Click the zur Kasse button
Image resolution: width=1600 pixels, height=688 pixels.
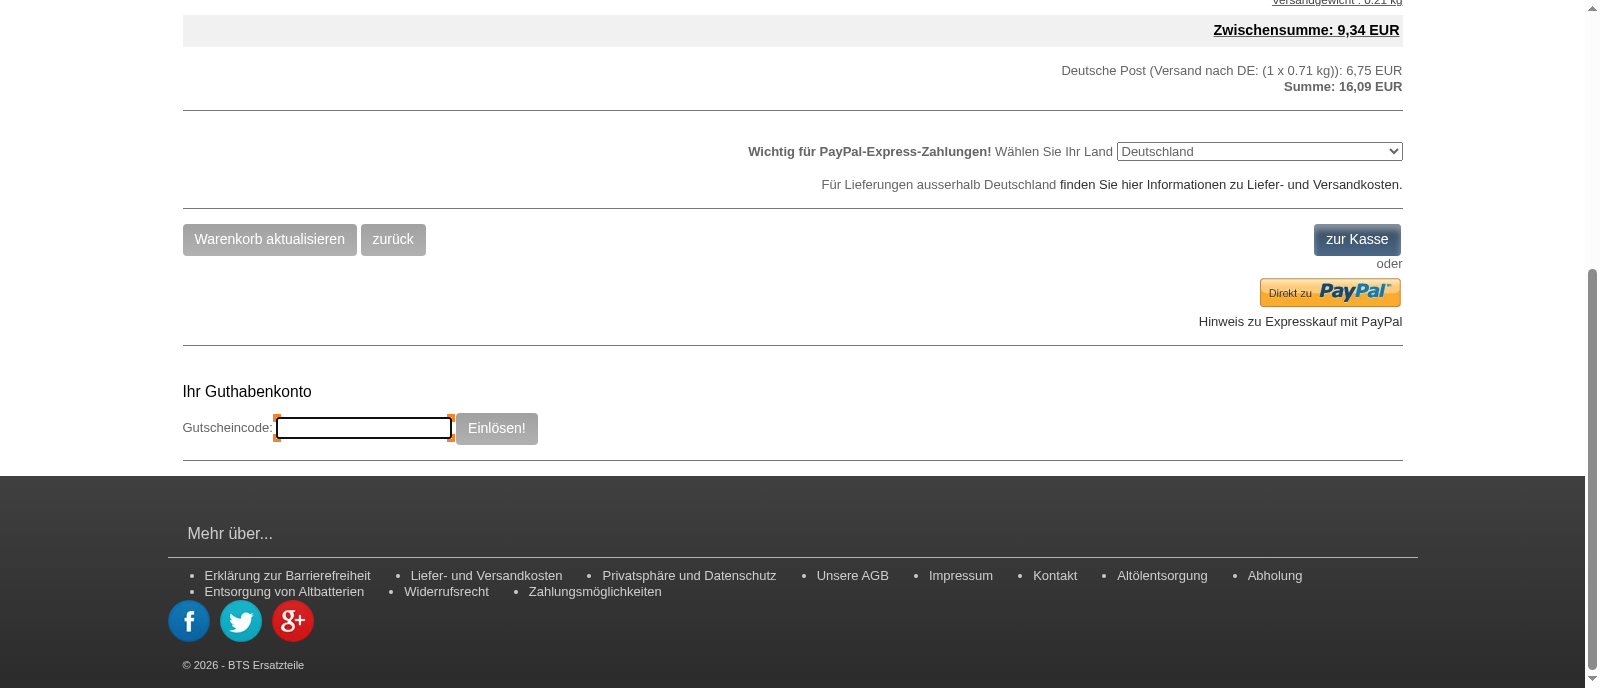[x=1356, y=240]
